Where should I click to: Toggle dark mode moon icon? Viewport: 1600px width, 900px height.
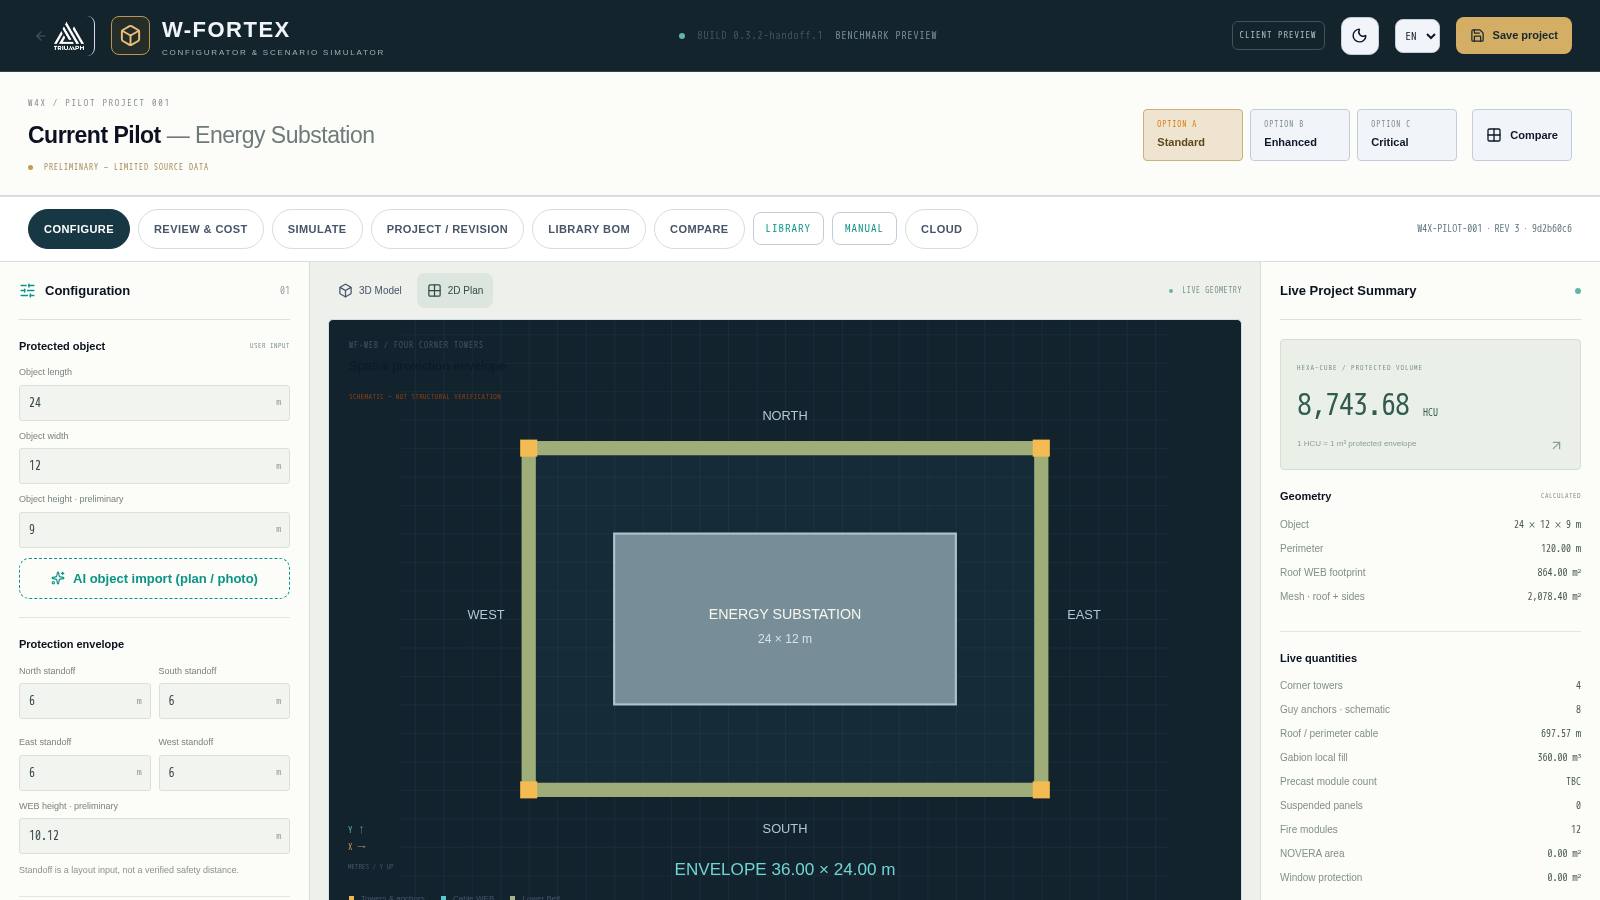click(x=1360, y=36)
